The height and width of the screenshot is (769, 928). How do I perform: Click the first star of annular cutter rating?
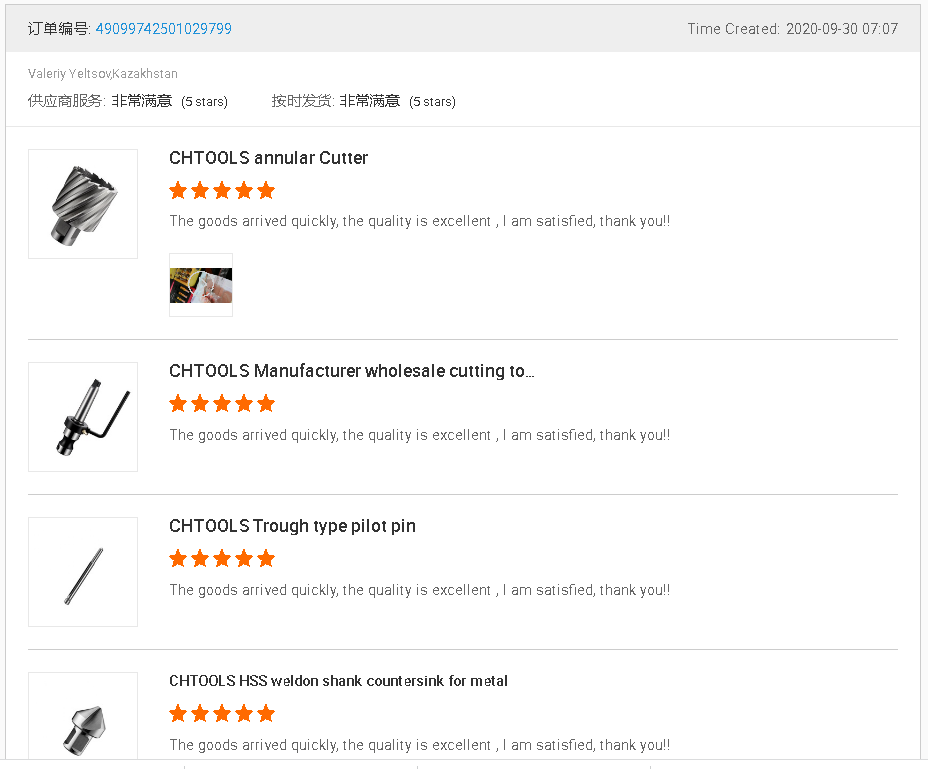(x=179, y=191)
